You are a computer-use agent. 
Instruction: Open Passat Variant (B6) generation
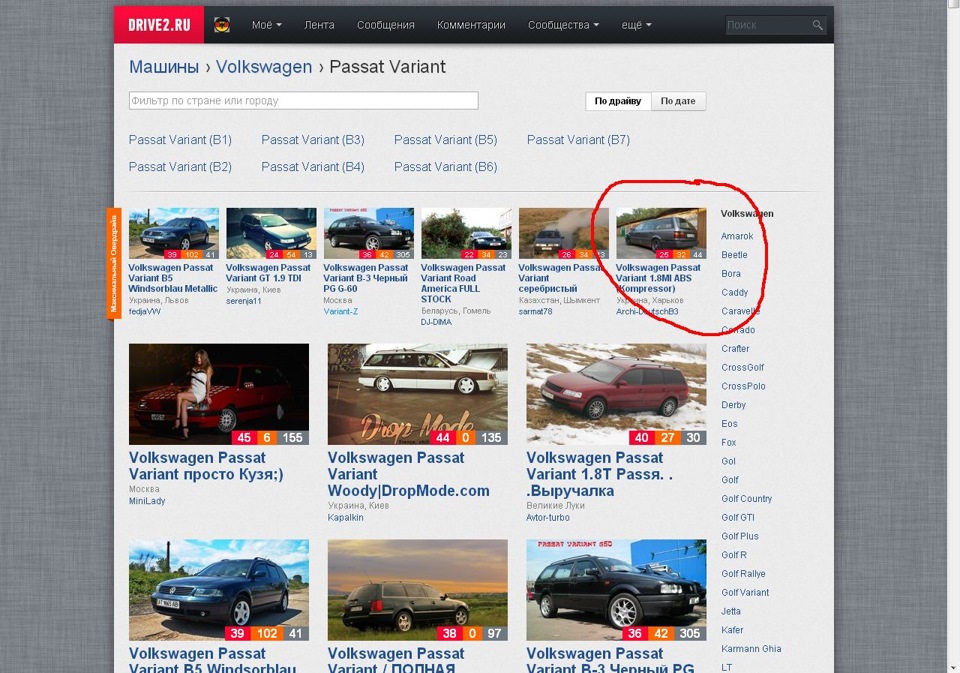(x=446, y=167)
